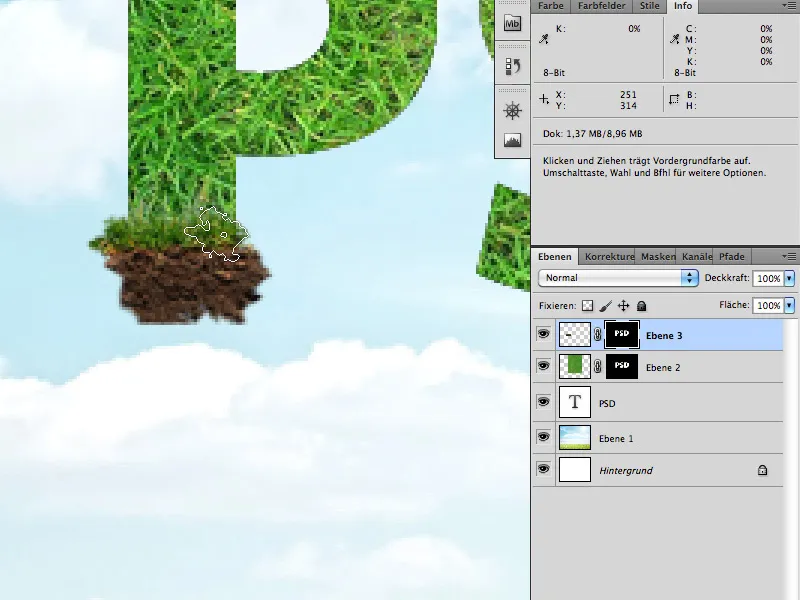Click the Fläche percentage field

point(768,305)
